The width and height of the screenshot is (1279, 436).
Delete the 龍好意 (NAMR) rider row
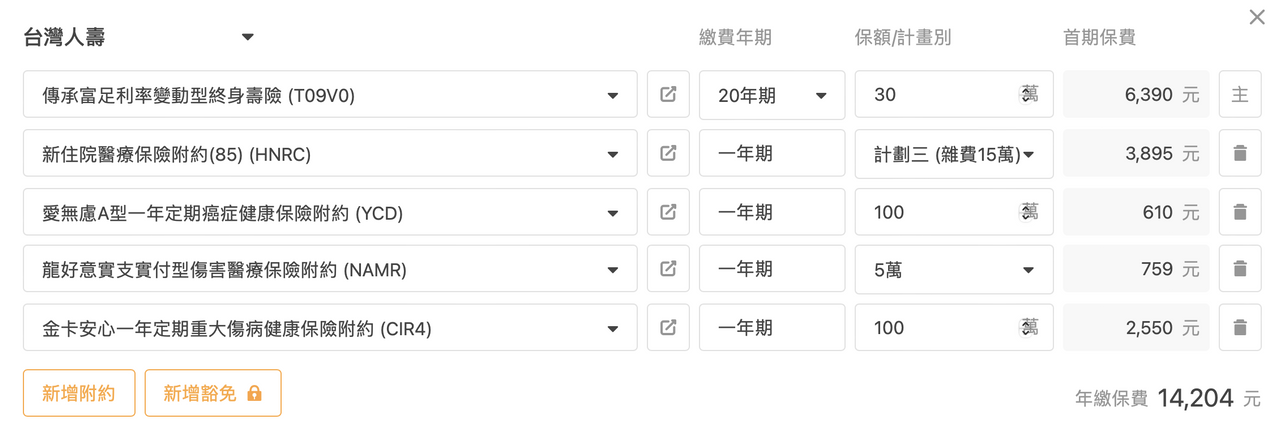pyautogui.click(x=1240, y=269)
